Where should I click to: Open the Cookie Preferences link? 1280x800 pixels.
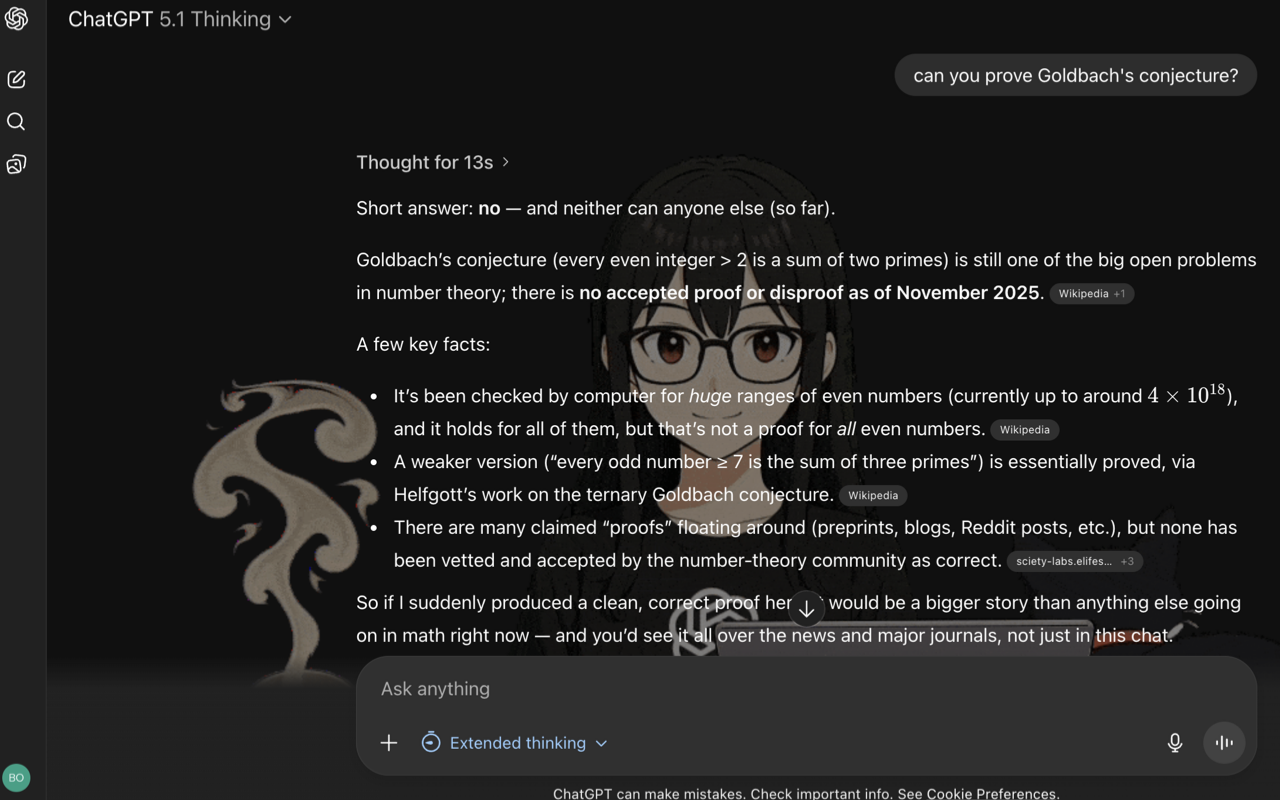point(991,793)
